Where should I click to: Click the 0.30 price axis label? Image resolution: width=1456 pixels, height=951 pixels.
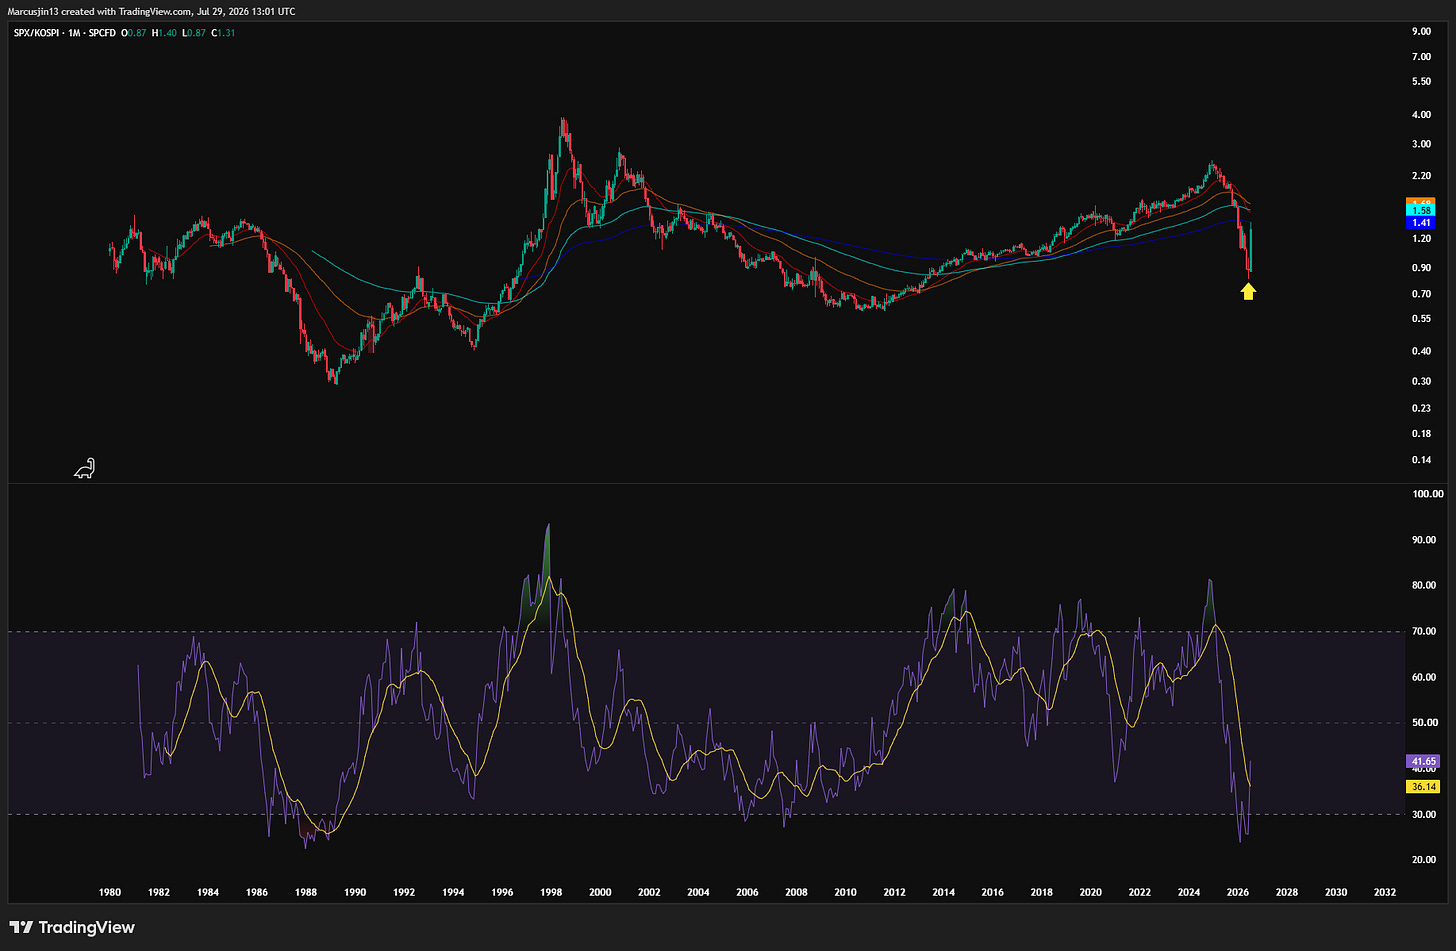[1421, 381]
